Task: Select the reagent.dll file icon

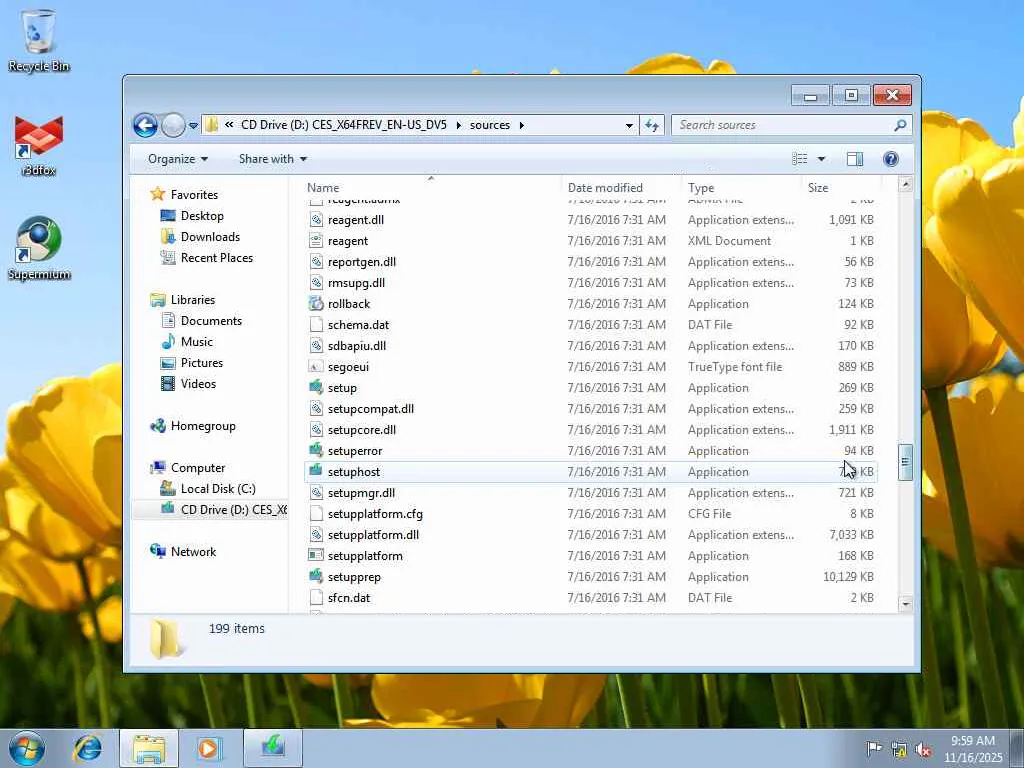Action: pyautogui.click(x=316, y=220)
